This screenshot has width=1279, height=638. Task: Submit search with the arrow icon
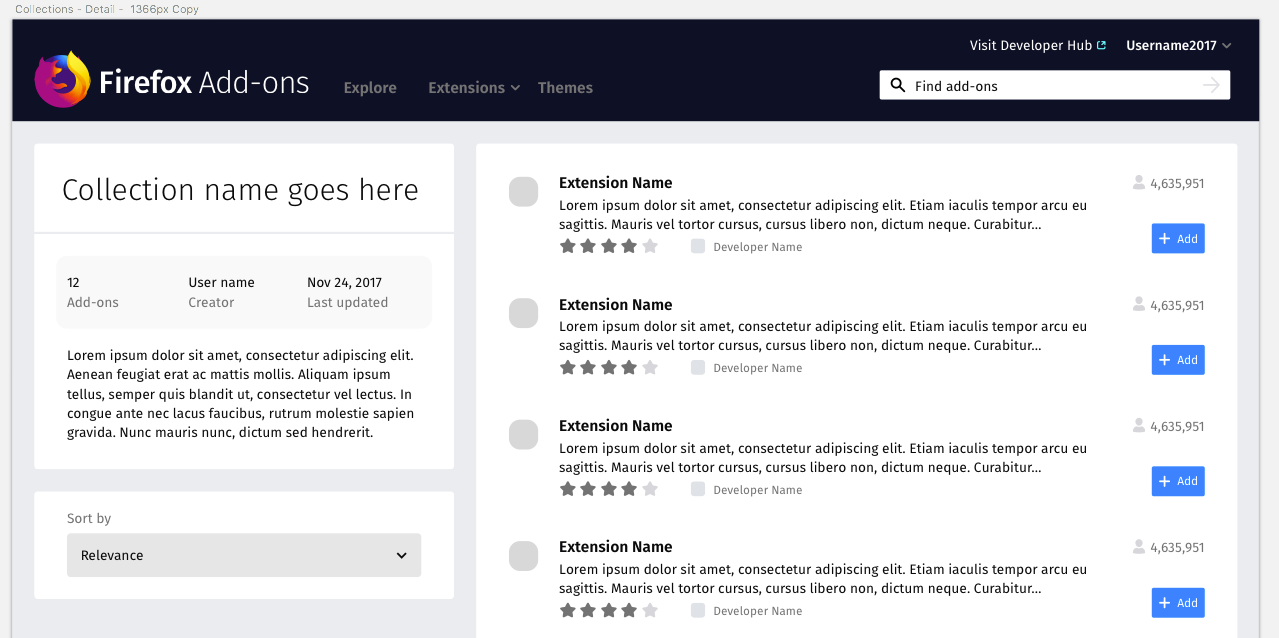[x=1211, y=86]
